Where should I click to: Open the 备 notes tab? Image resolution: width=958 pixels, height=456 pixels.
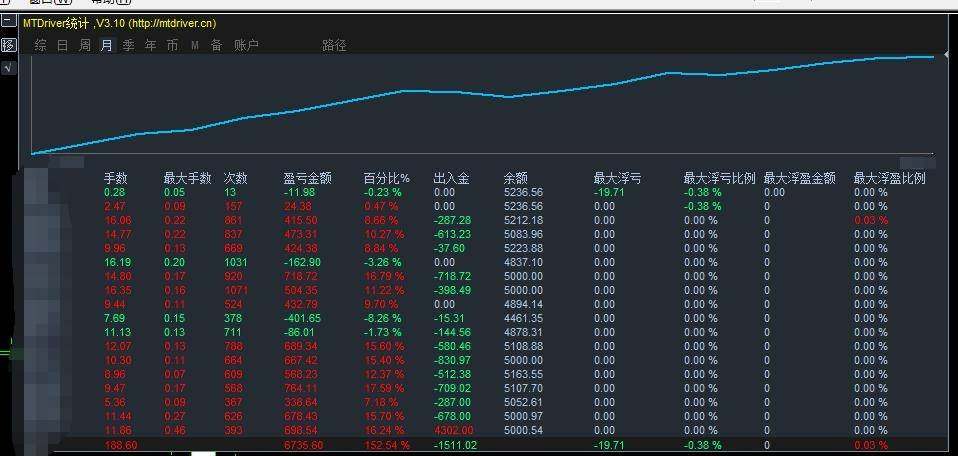pos(216,45)
